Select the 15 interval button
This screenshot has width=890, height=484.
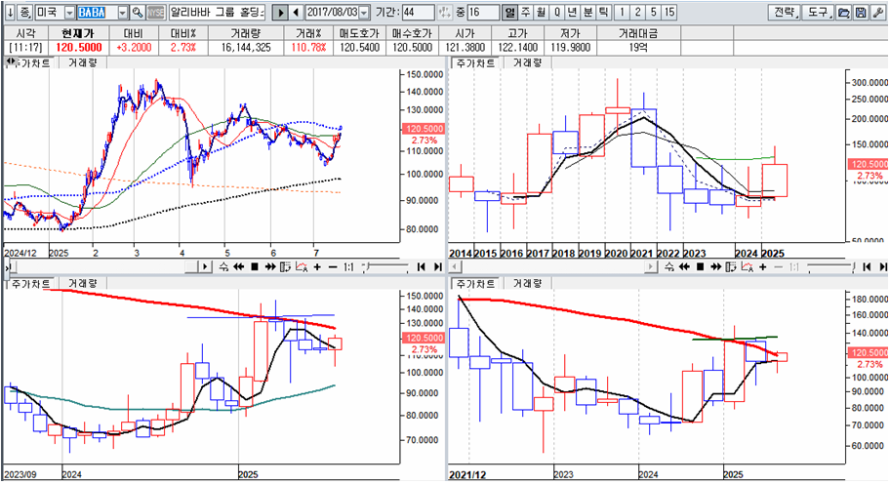click(669, 12)
